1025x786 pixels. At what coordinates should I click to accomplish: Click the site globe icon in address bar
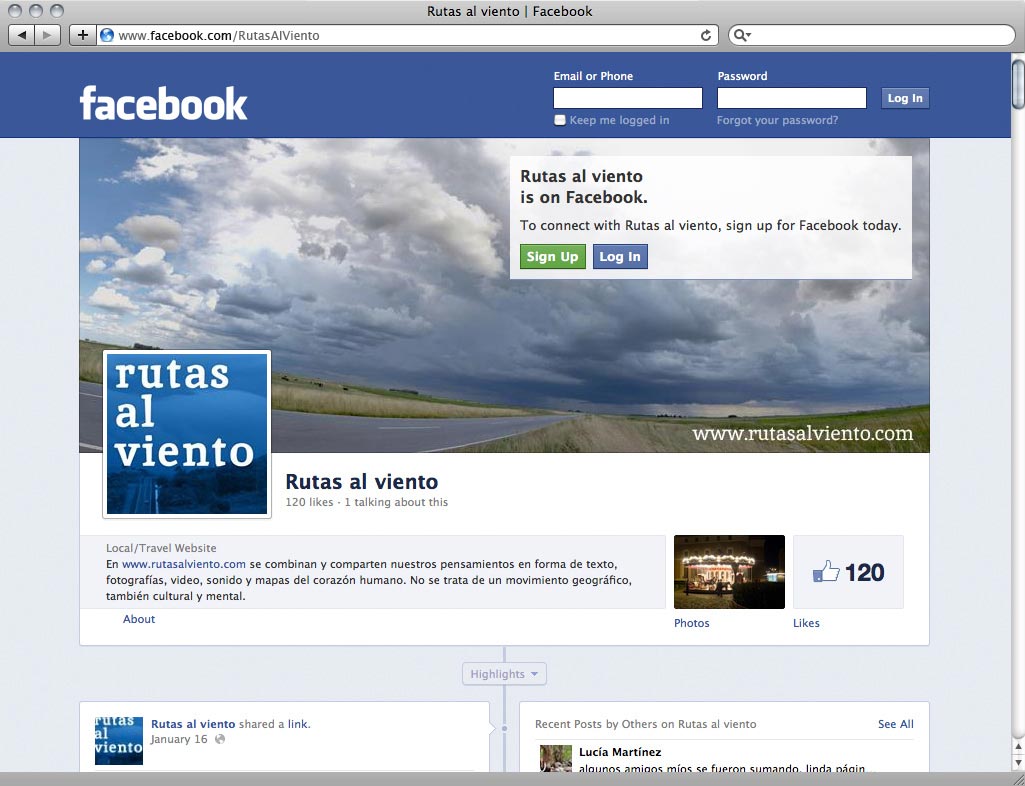(x=107, y=35)
